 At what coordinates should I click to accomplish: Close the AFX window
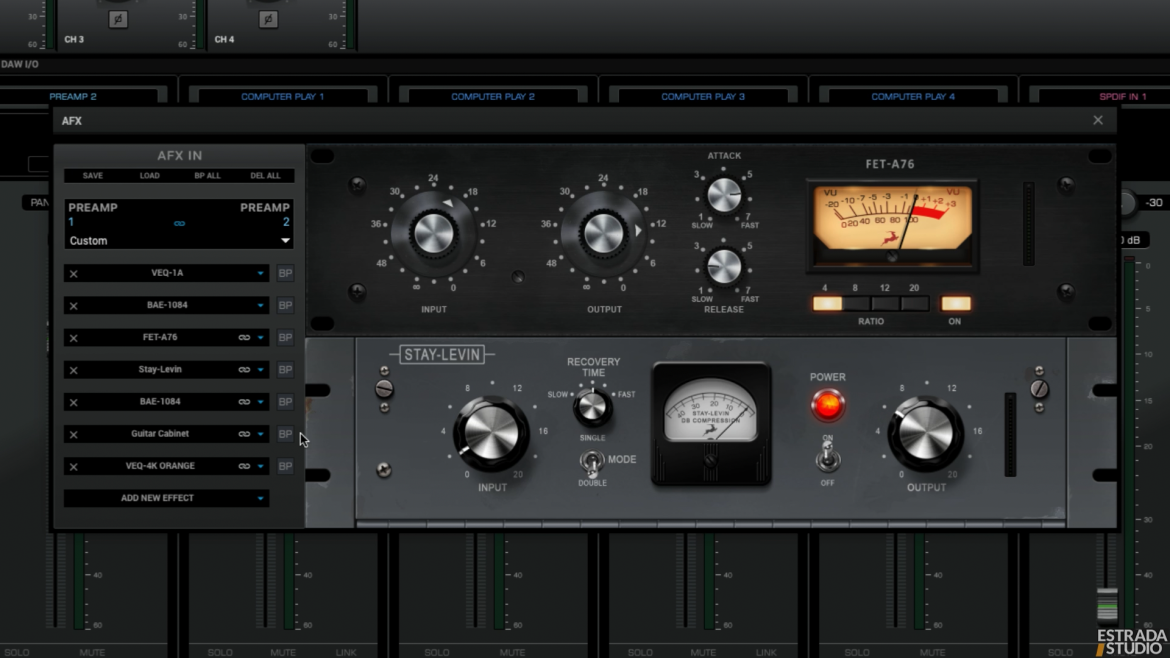1098,120
